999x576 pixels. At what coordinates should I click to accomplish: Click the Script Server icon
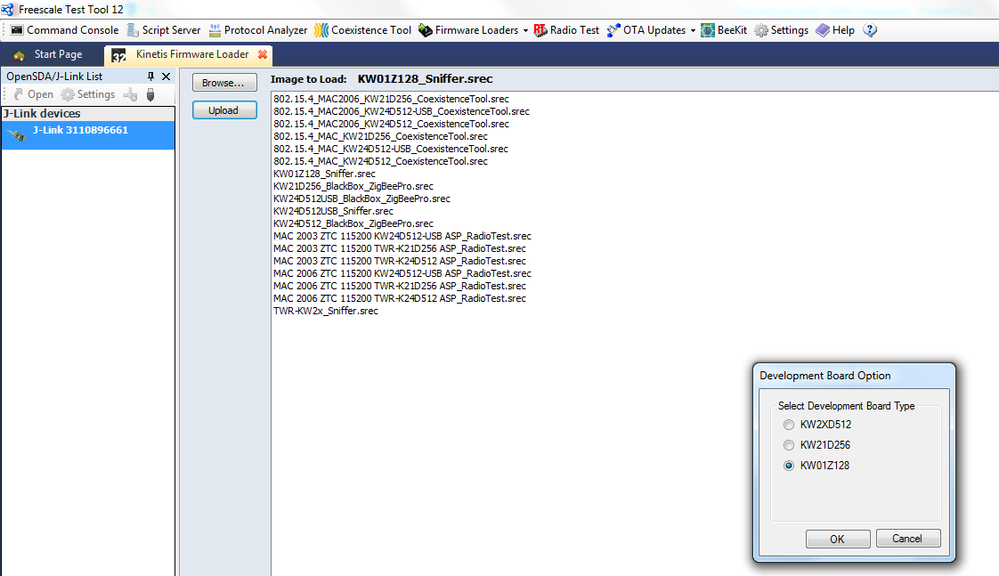click(x=133, y=30)
